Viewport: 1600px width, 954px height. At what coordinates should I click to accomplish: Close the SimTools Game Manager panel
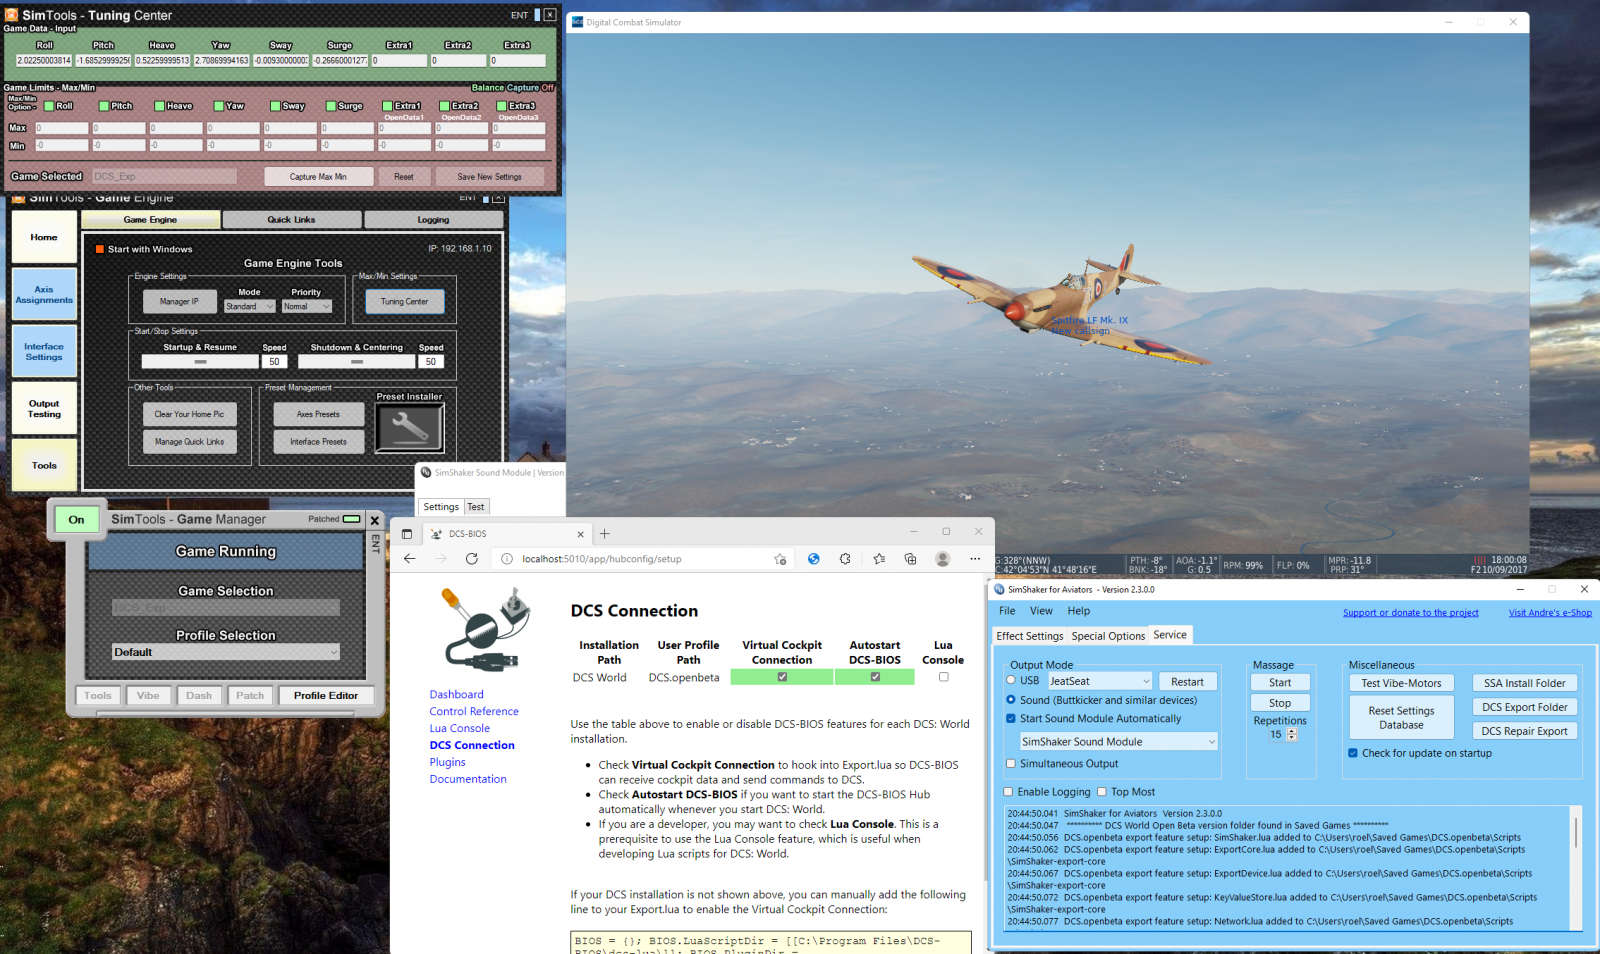pos(375,520)
